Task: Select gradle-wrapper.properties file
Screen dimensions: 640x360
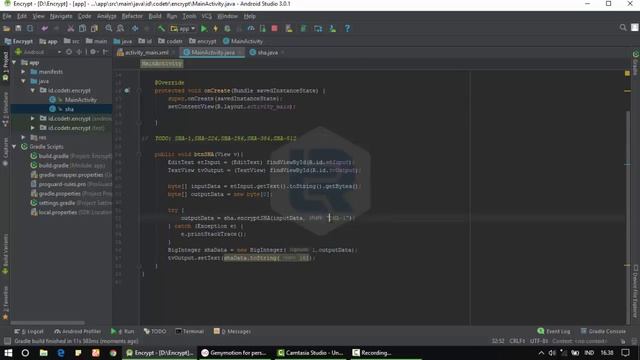Action: (x=71, y=175)
